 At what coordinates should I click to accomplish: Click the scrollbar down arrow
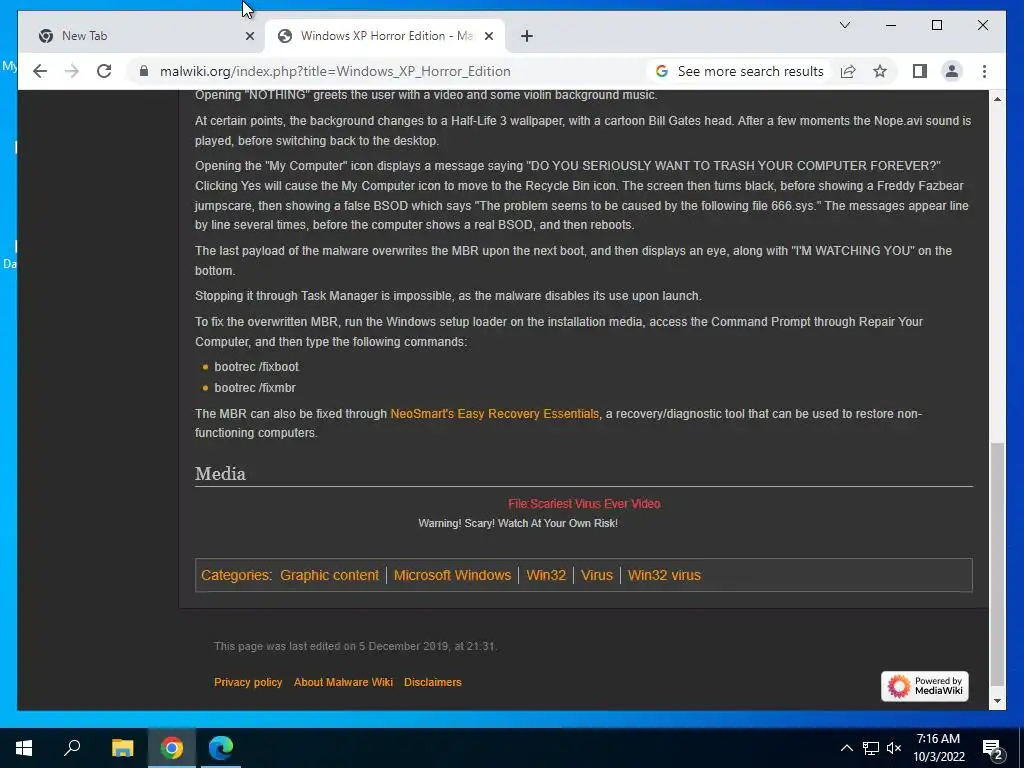(997, 701)
